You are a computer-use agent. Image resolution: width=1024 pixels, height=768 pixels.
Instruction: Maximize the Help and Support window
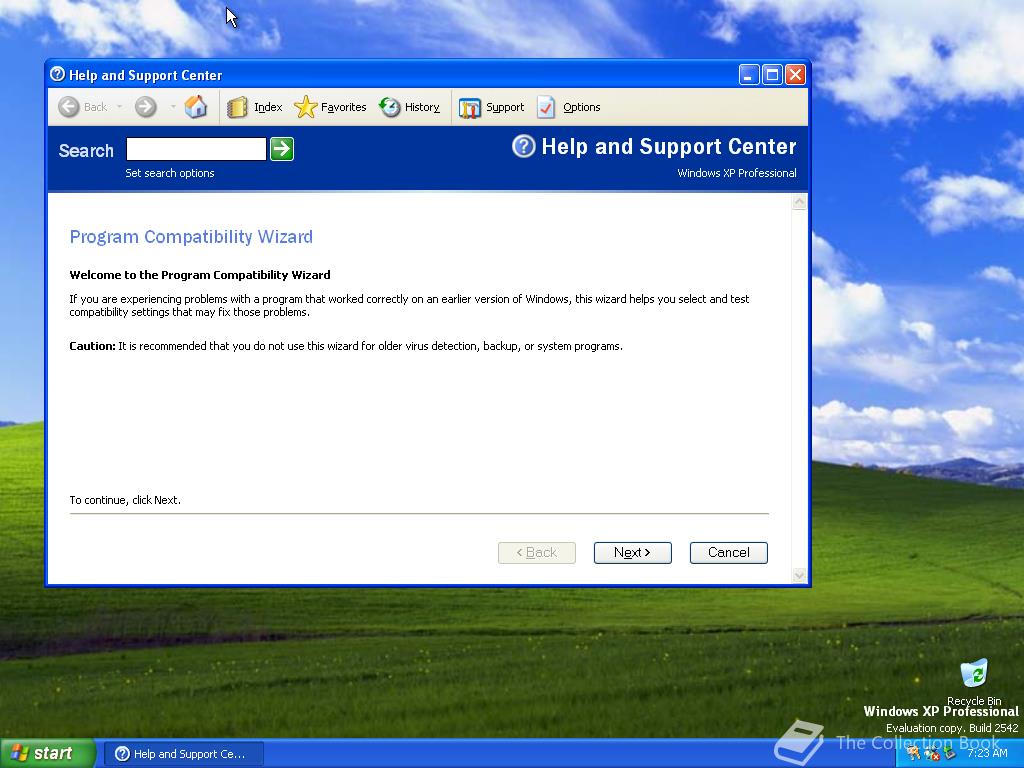coord(772,74)
